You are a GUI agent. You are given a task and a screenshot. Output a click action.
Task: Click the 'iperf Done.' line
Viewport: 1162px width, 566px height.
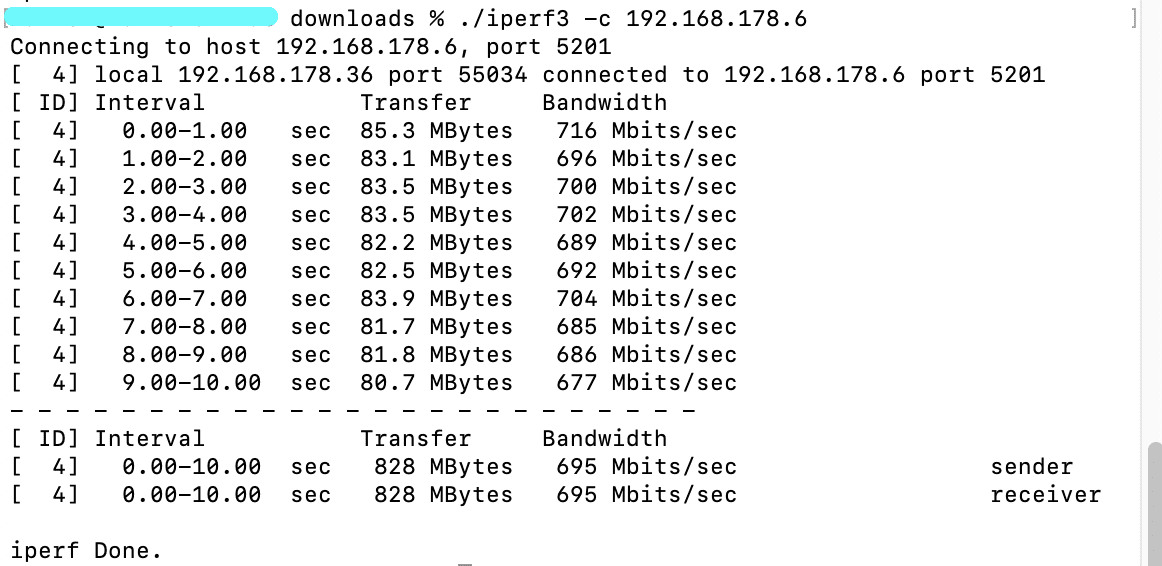(86, 551)
